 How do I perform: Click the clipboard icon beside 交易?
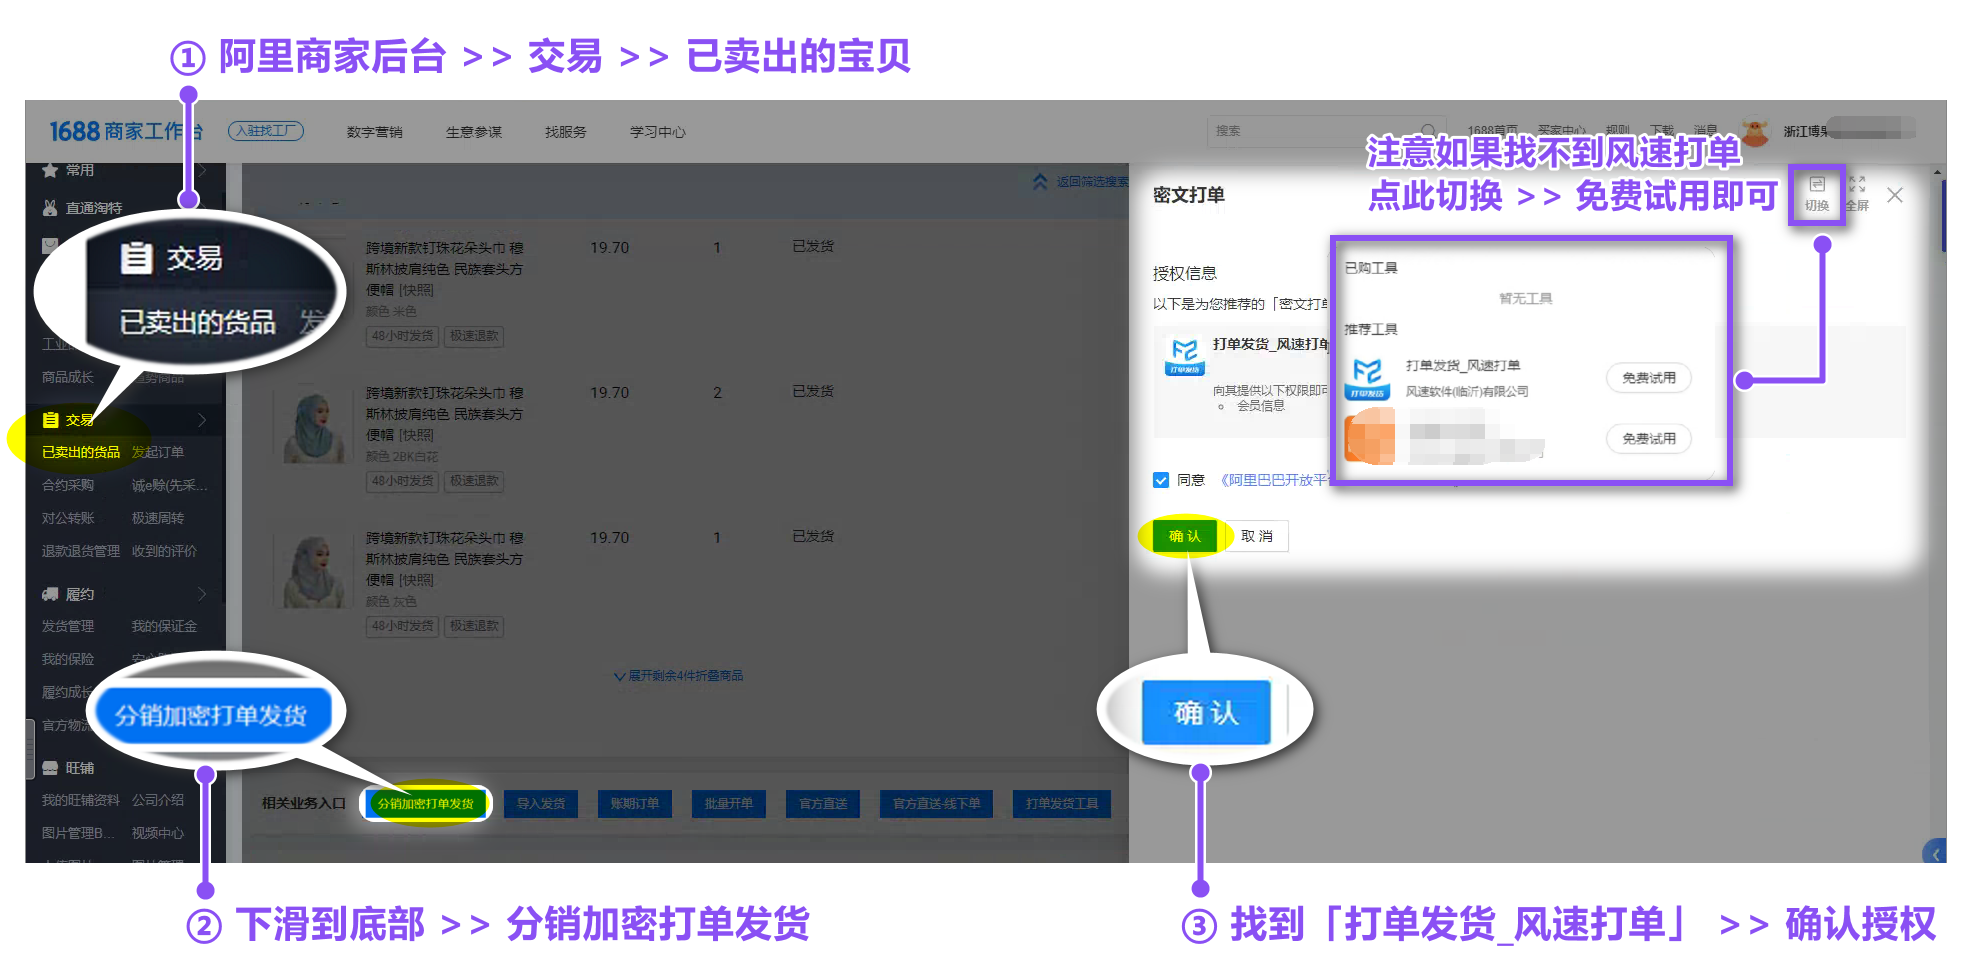[x=50, y=420]
